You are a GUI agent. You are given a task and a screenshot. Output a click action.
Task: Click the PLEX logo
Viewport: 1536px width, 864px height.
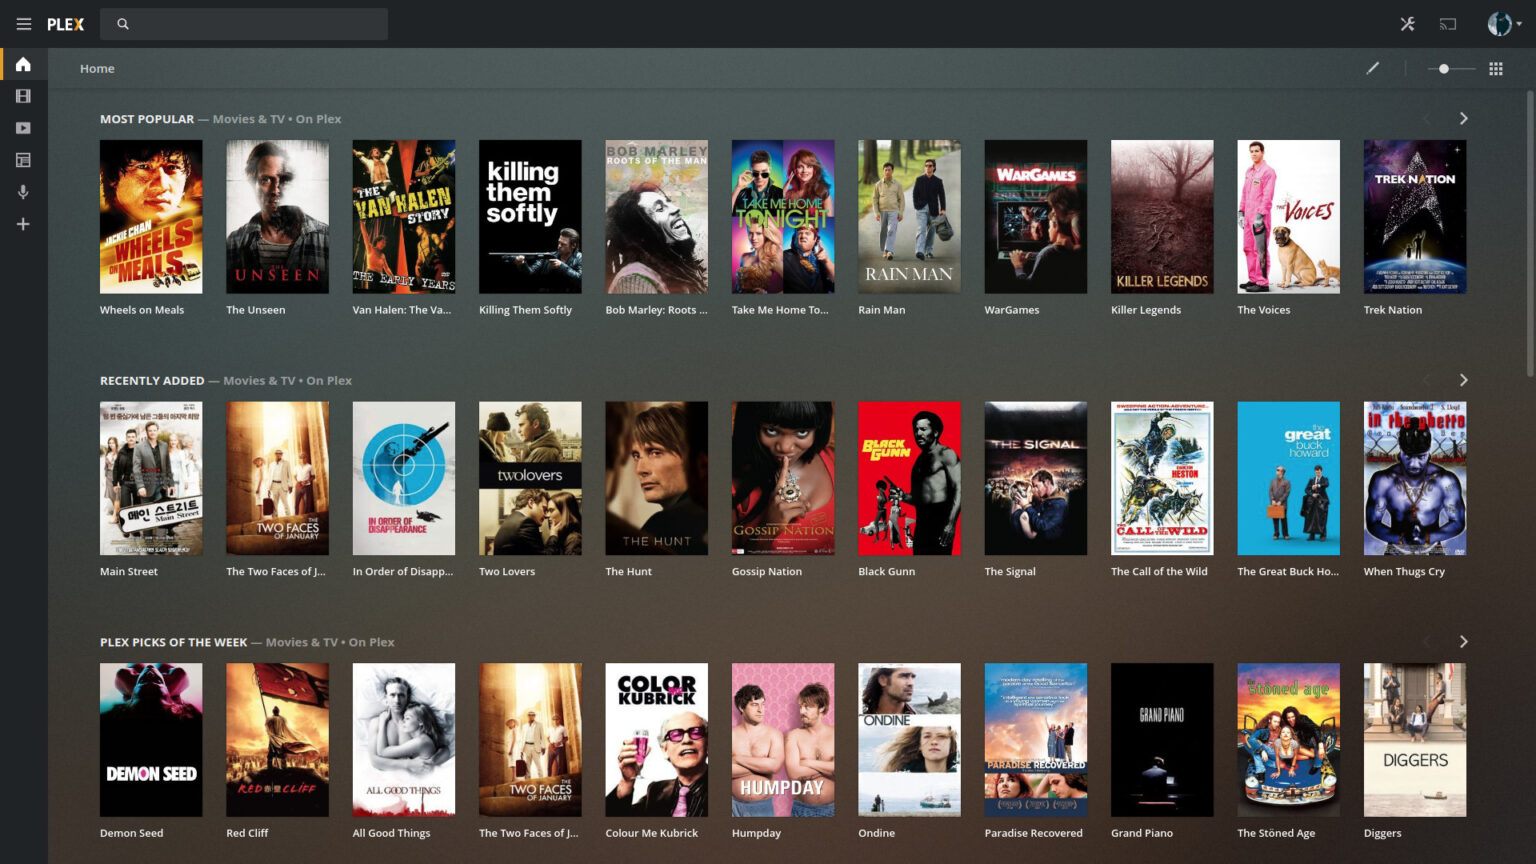66,23
